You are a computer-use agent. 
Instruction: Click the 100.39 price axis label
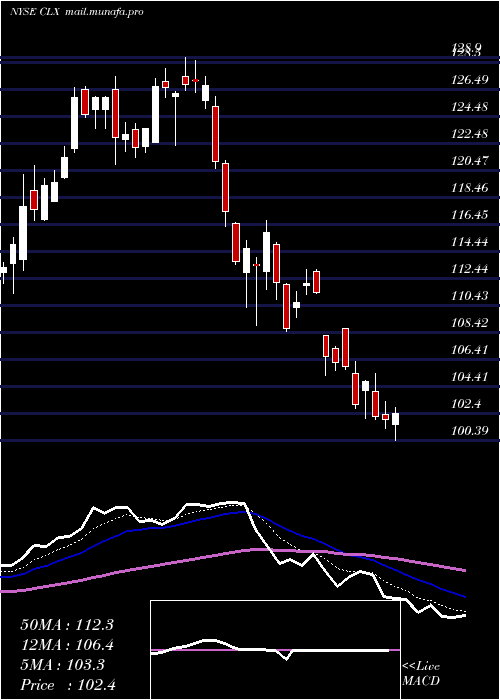[469, 430]
